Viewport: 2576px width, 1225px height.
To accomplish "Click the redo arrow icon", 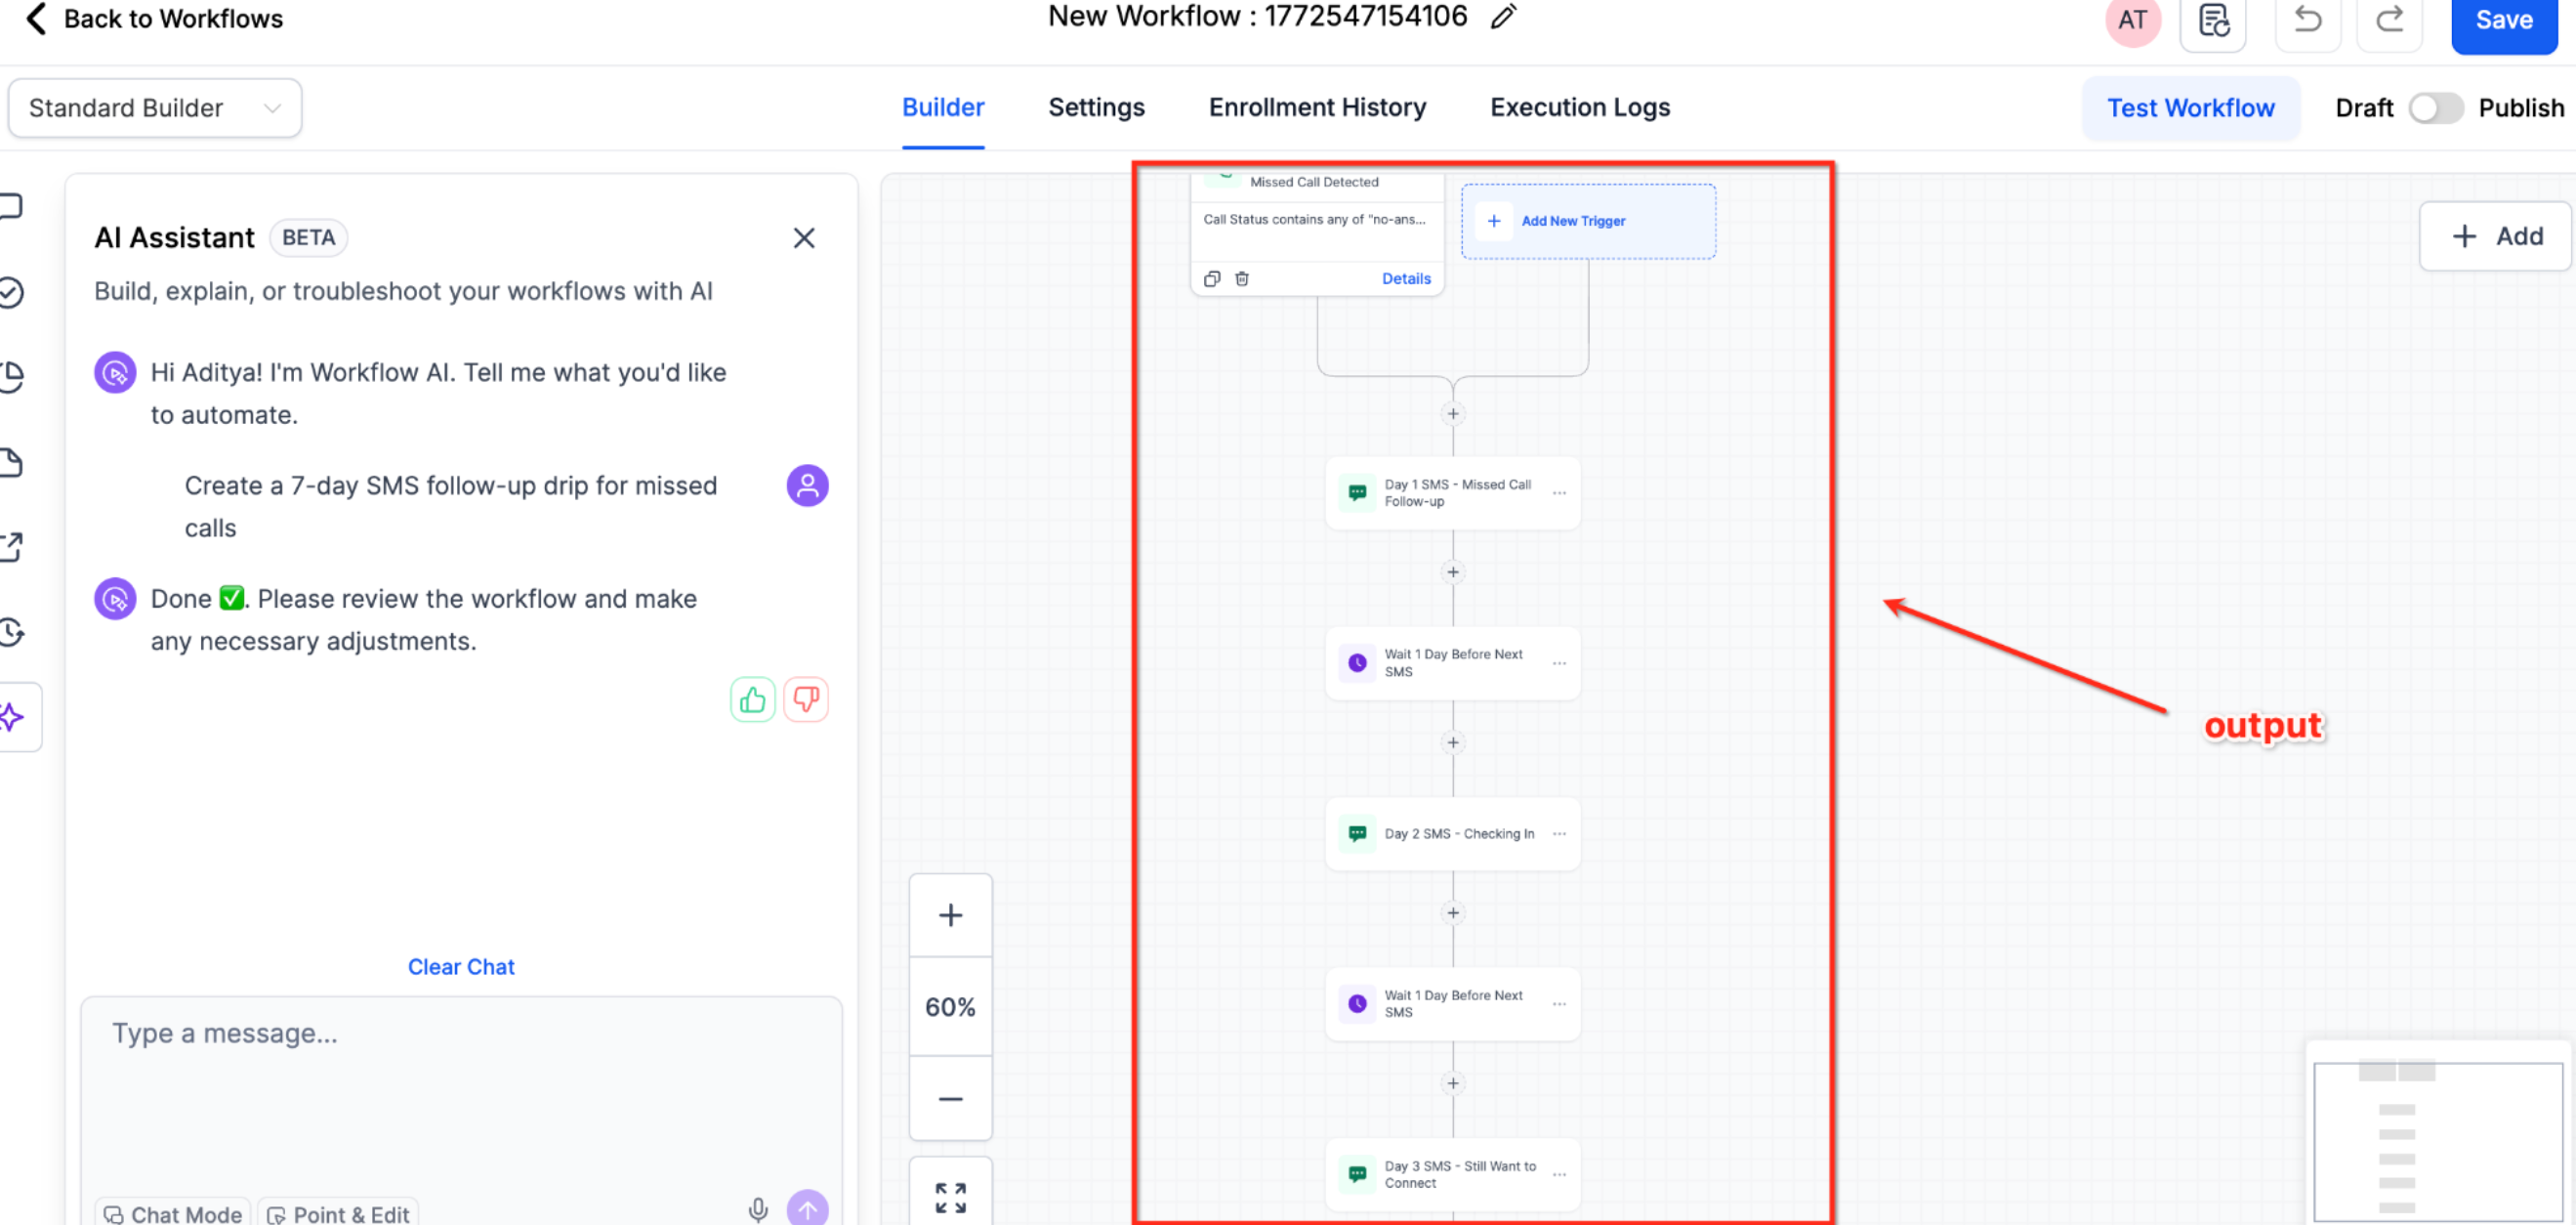I will 2389,20.
